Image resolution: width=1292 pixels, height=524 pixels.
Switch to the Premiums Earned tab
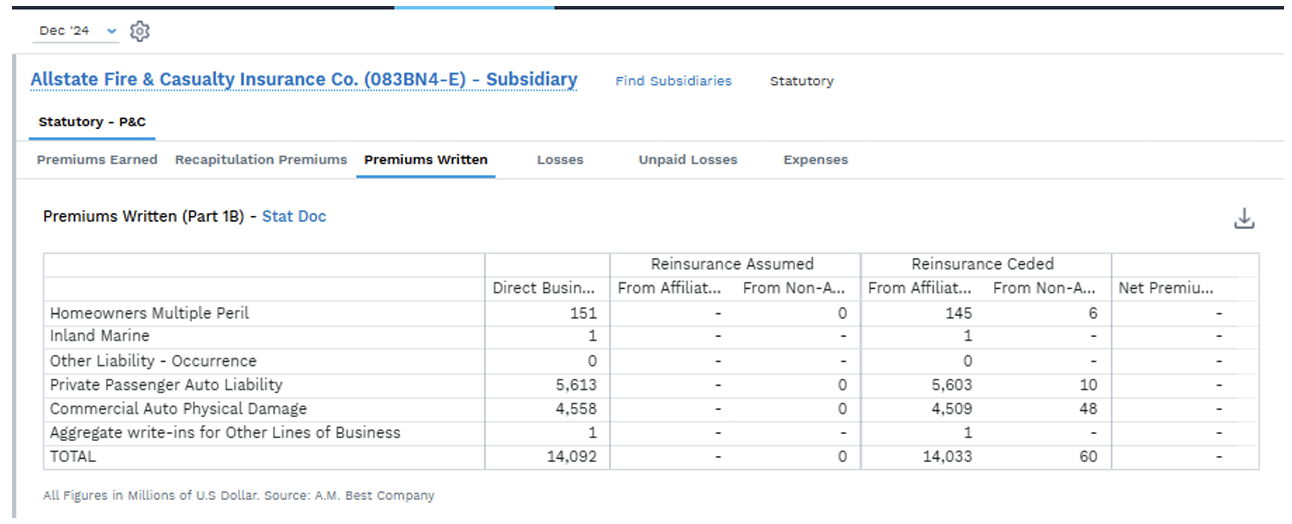pyautogui.click(x=97, y=160)
